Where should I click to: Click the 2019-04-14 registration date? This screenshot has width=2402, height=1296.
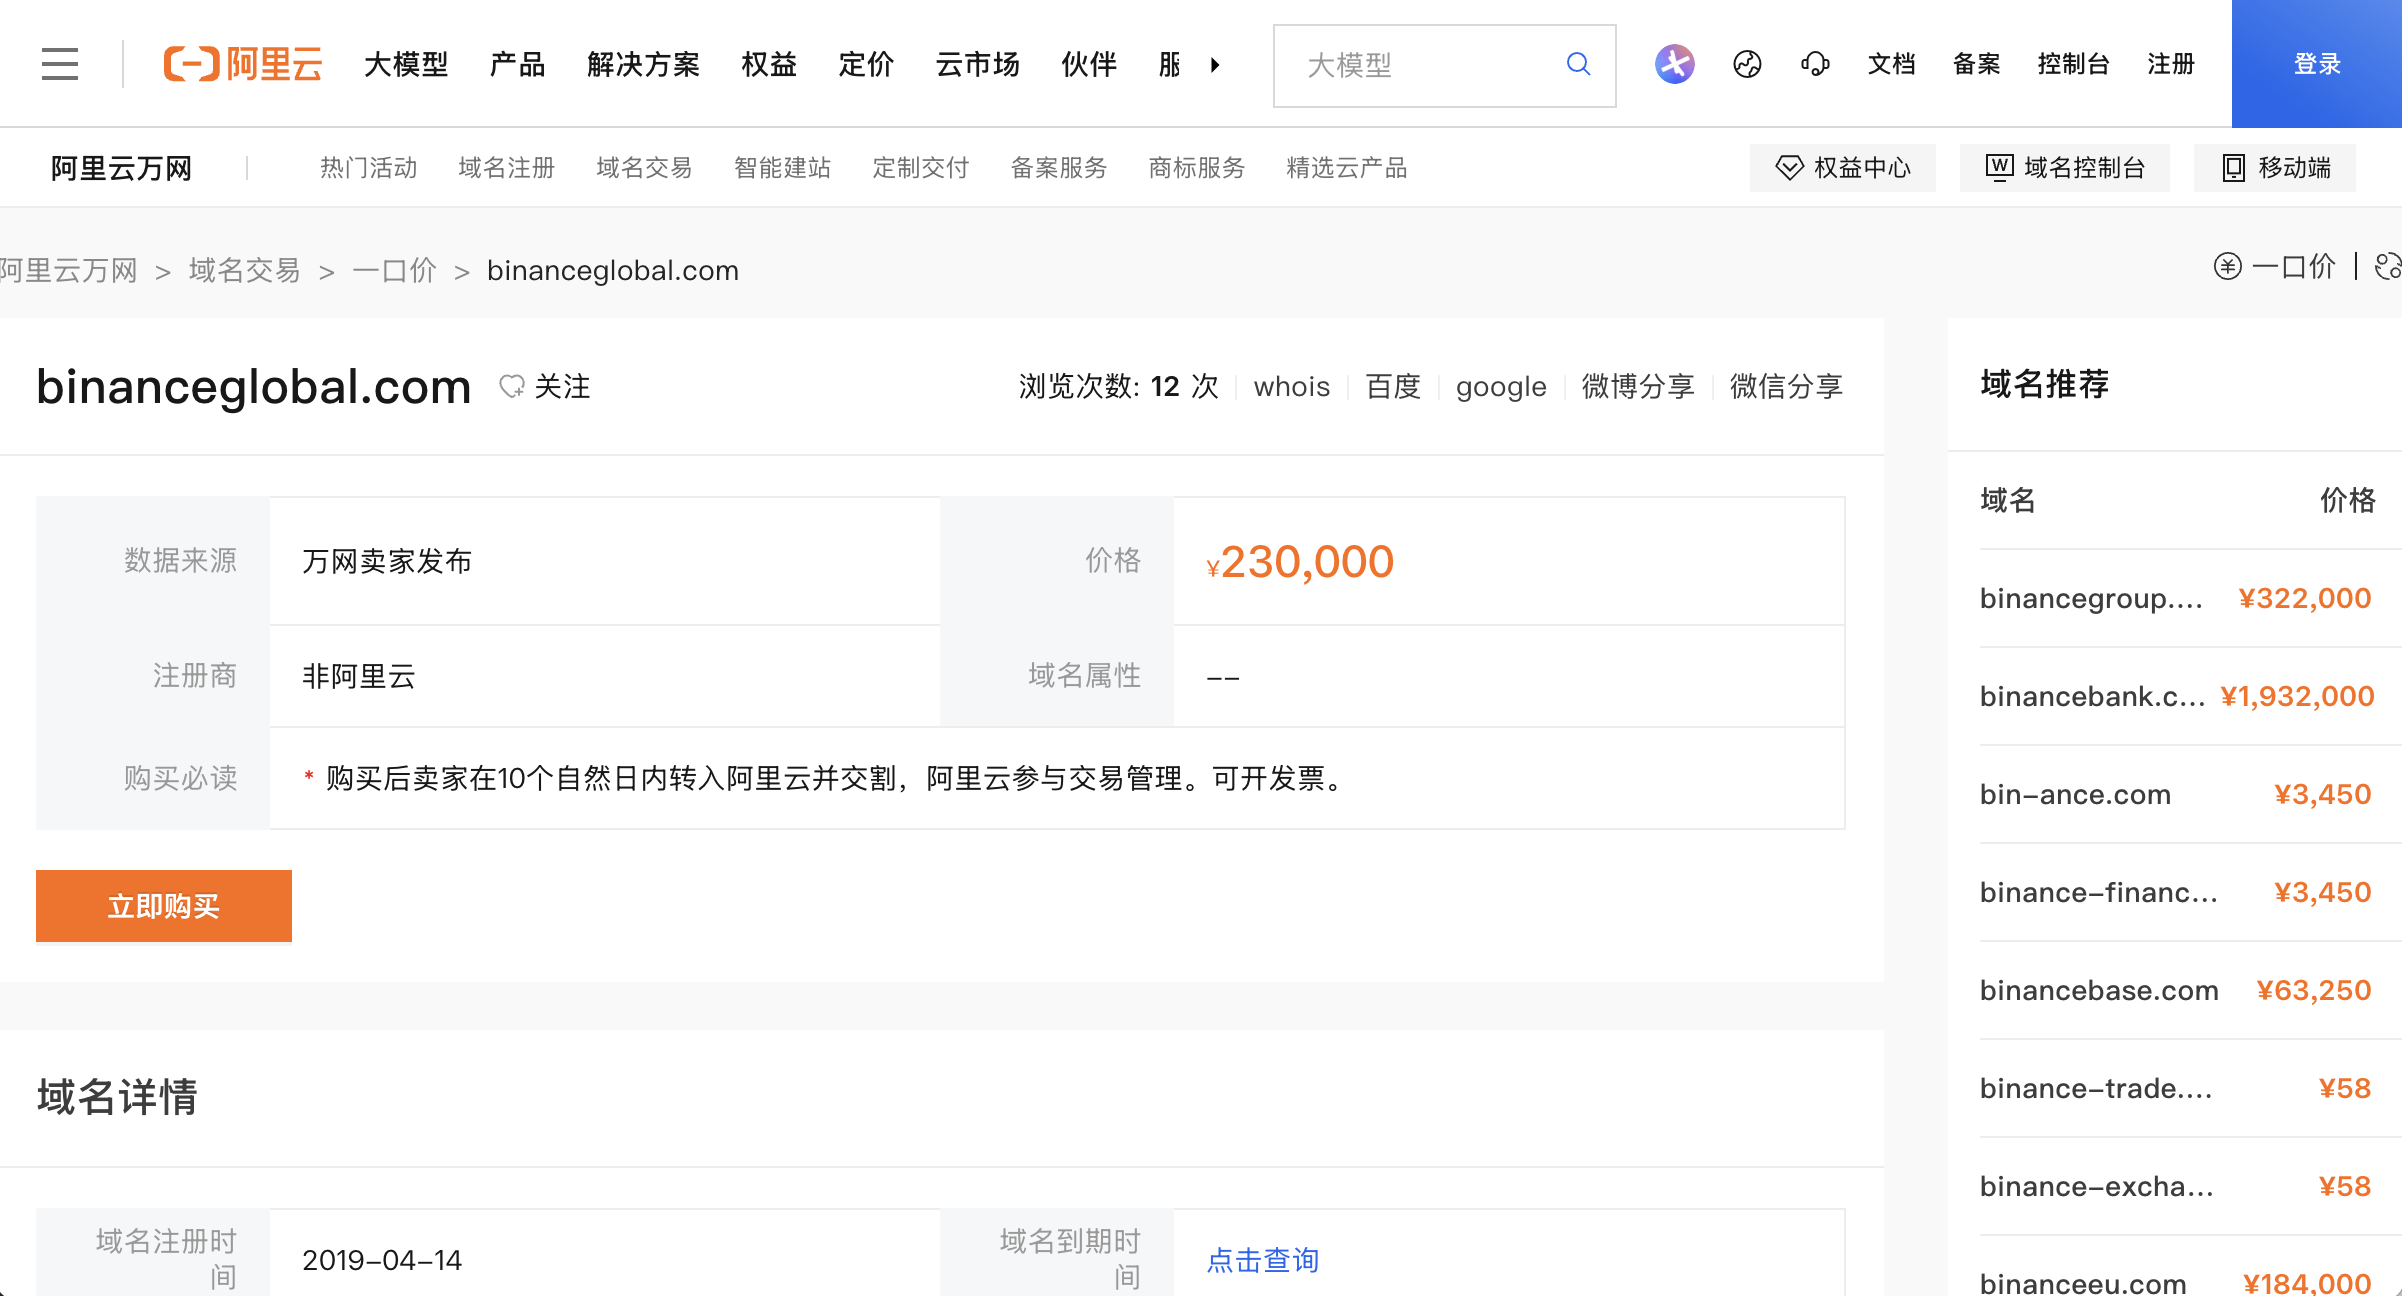382,1260
